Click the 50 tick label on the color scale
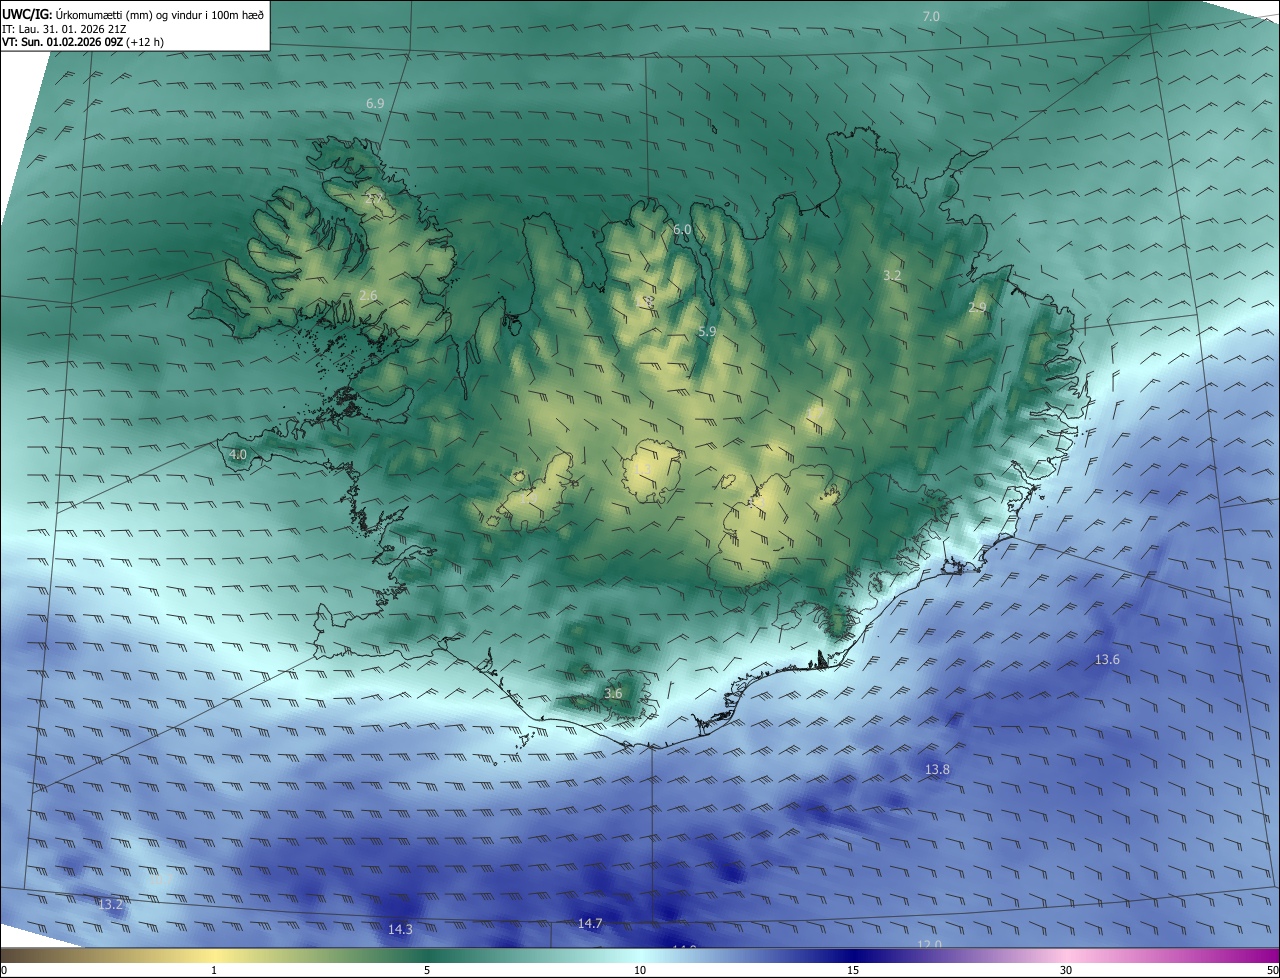The image size is (1280, 978). (1272, 971)
